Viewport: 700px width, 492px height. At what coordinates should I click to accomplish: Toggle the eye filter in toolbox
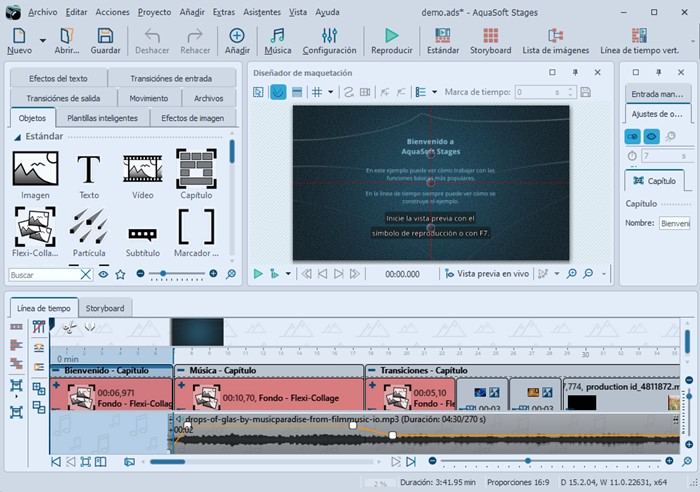pyautogui.click(x=103, y=274)
